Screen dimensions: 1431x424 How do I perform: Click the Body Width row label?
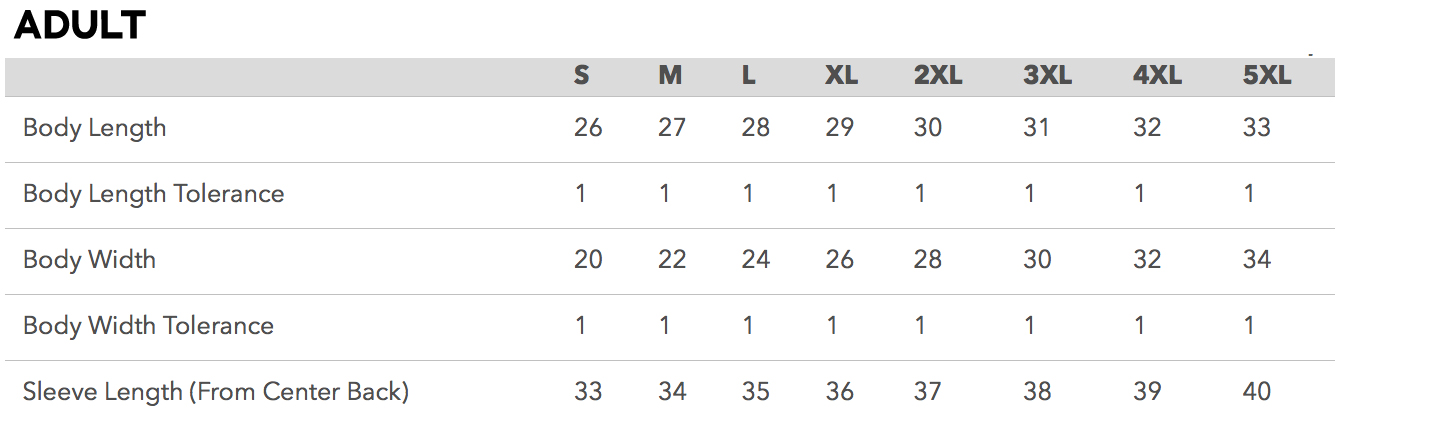90,260
